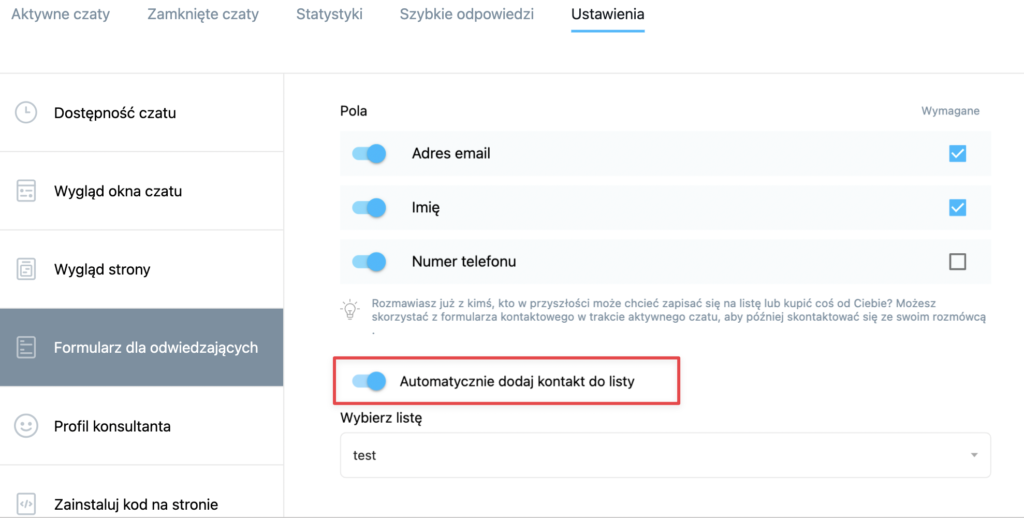Open Profil konsultanta settings
The width and height of the screenshot is (1024, 518).
click(x=142, y=427)
